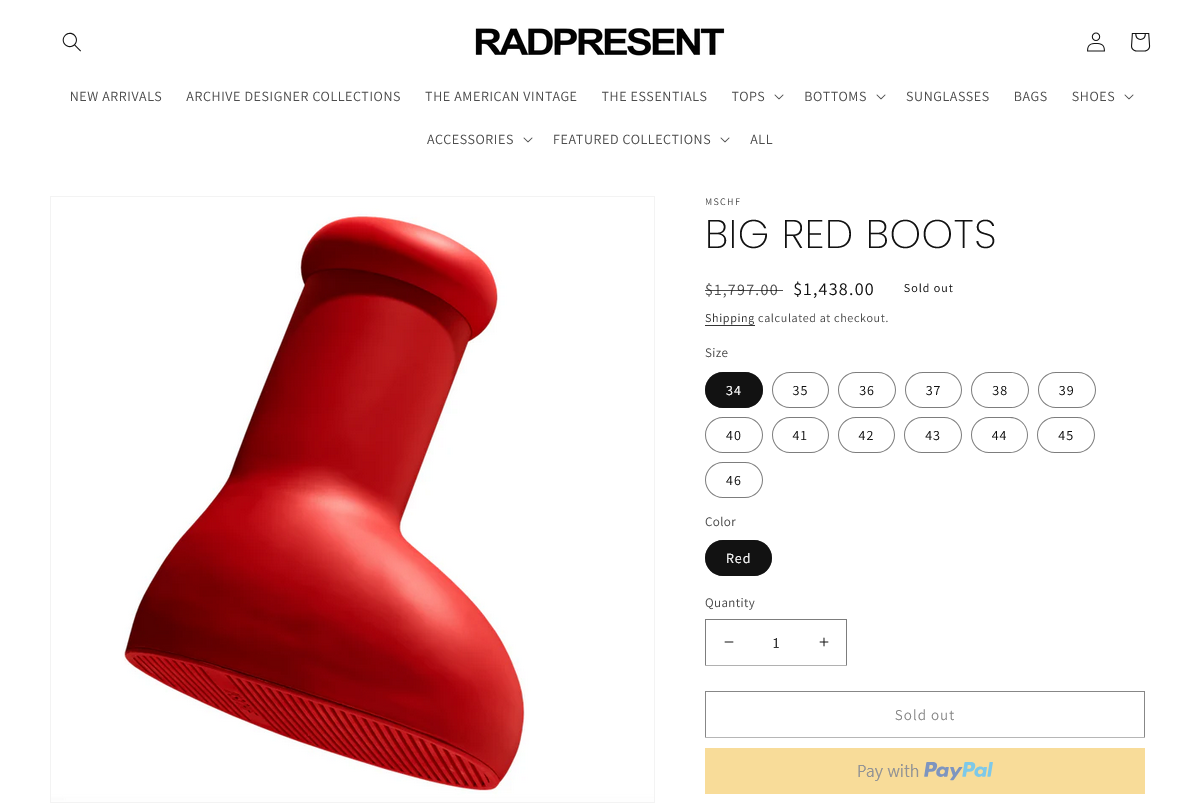Click the RADPRESENT logo
Viewport: 1200px width, 805px height.
pos(599,42)
